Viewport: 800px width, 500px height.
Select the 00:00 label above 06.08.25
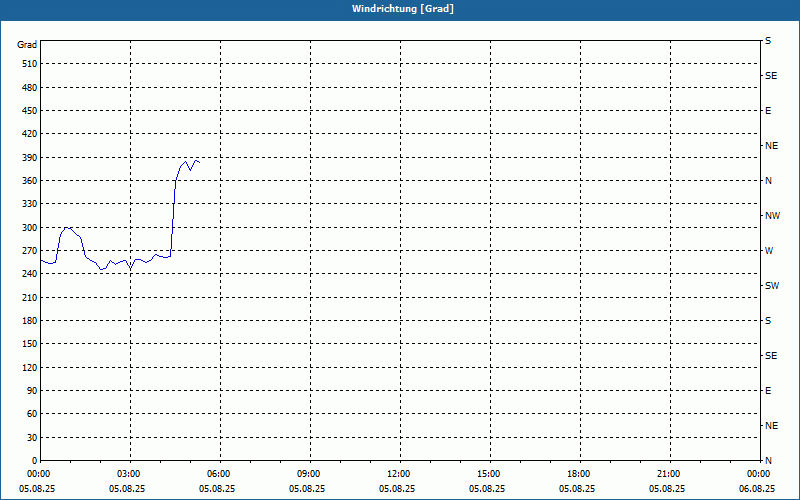click(759, 474)
